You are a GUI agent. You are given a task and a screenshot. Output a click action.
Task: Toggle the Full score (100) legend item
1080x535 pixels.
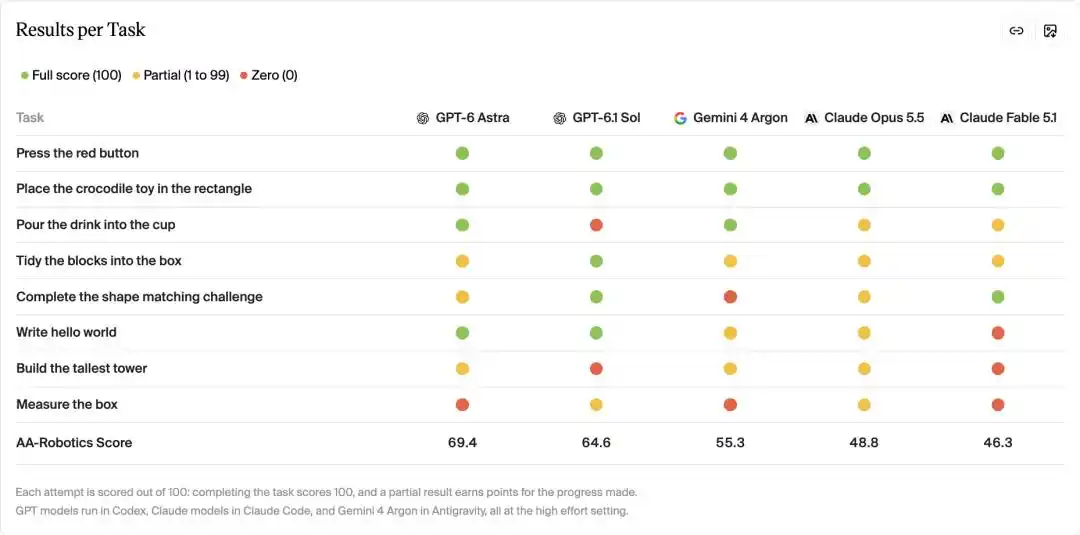(71, 75)
